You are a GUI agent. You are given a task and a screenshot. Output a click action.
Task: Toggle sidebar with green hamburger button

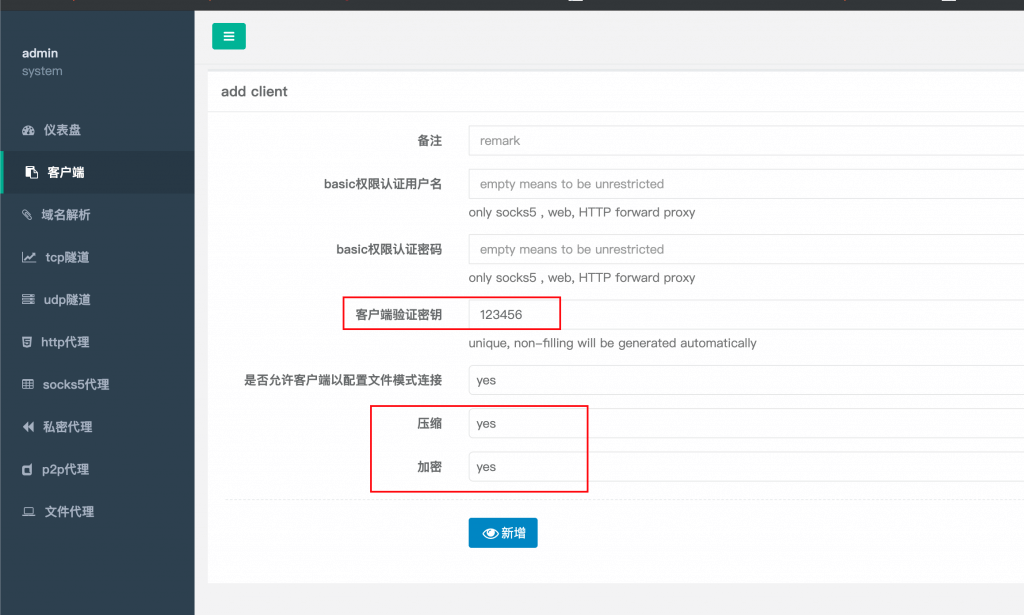point(228,37)
